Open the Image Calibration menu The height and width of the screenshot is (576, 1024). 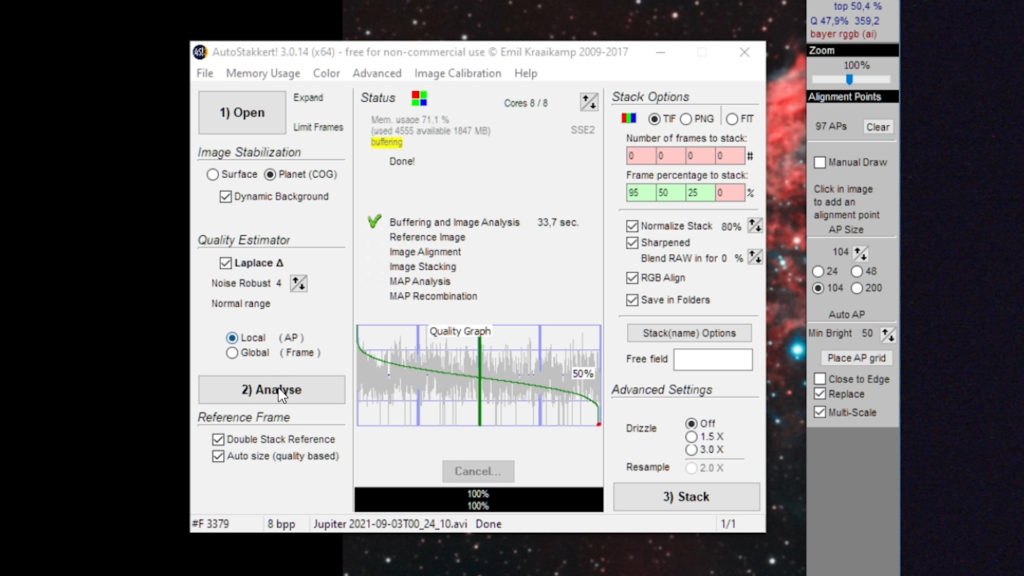[458, 73]
